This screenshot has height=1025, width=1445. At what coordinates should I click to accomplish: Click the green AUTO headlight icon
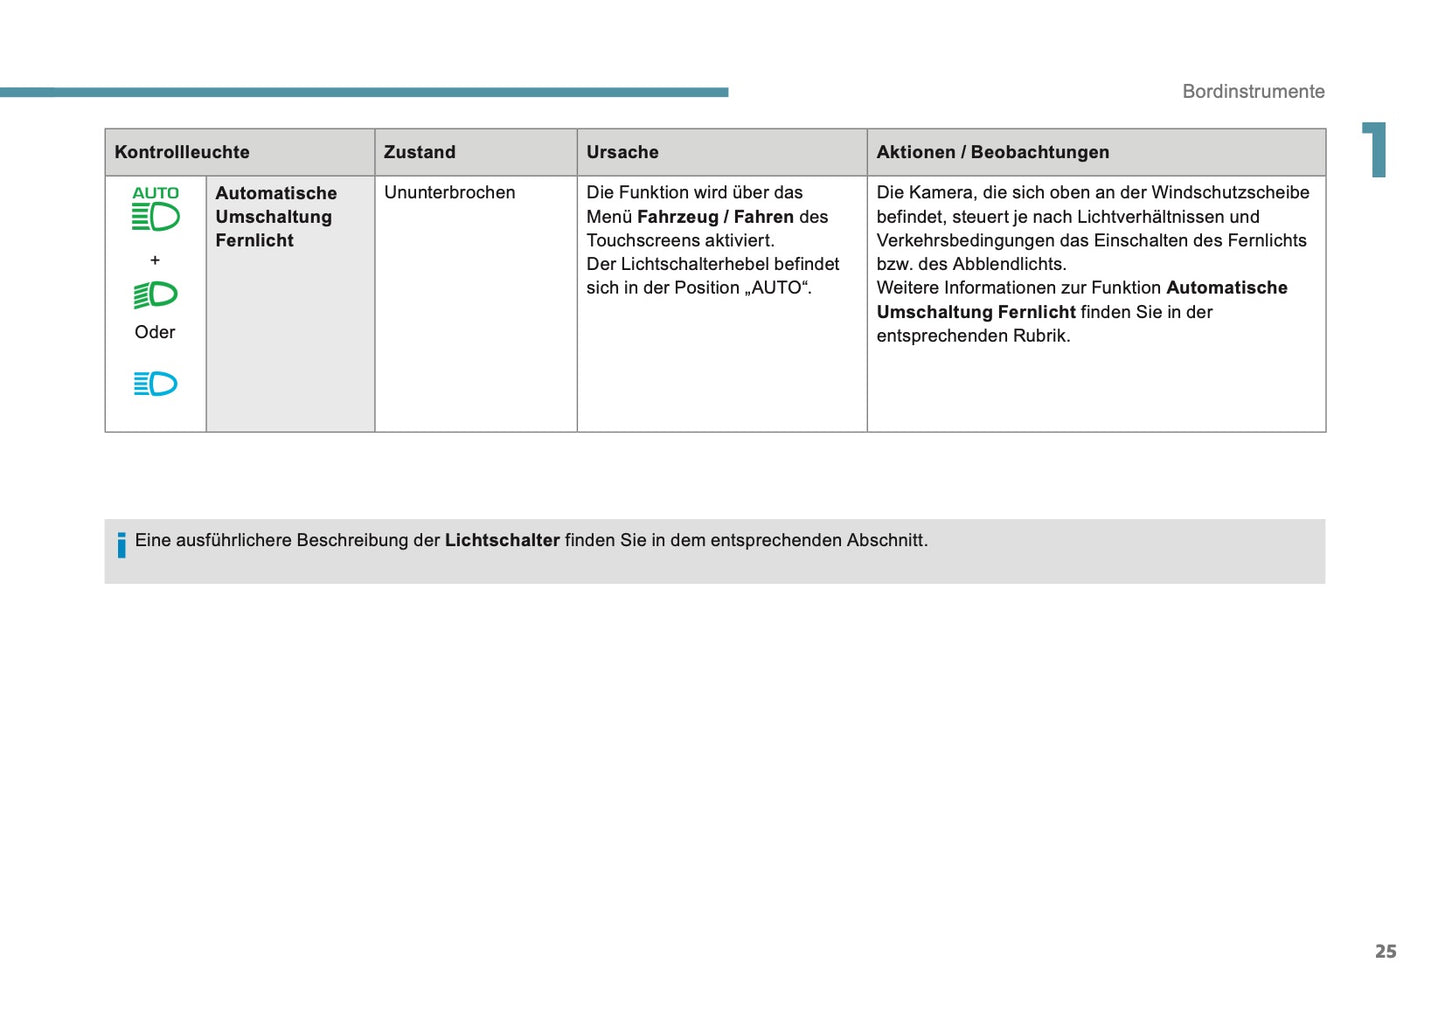155,209
